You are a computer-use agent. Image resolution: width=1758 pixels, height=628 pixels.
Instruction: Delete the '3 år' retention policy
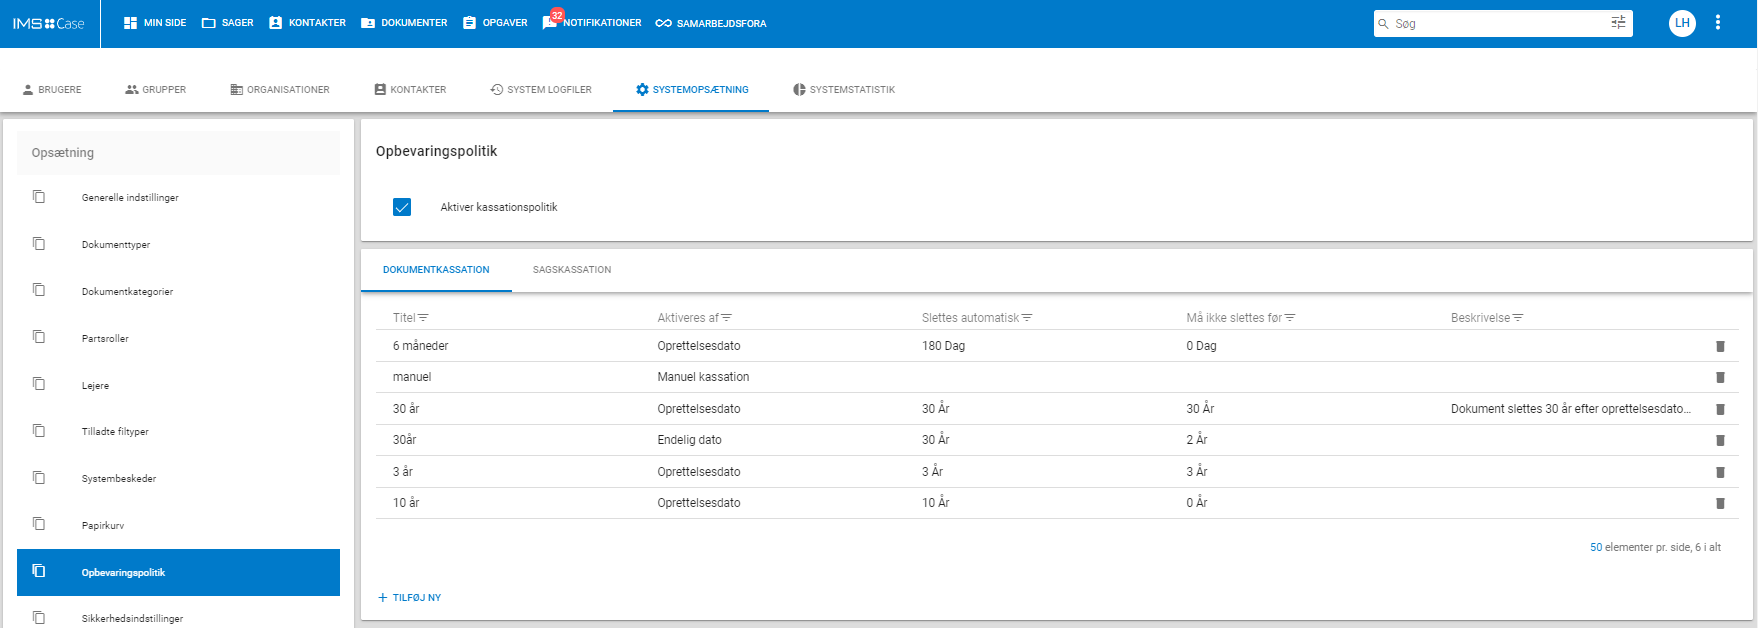pos(1720,472)
